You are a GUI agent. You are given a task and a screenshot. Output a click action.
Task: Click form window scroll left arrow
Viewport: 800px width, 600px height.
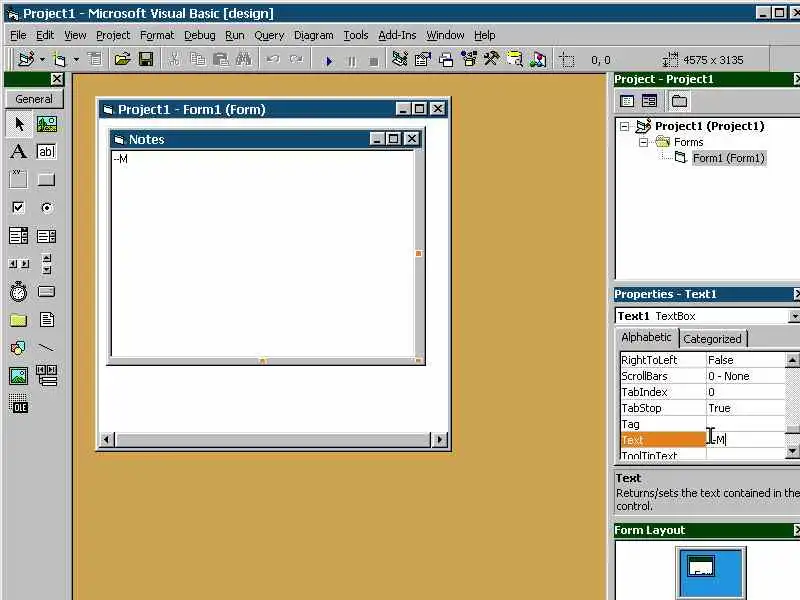tap(107, 439)
